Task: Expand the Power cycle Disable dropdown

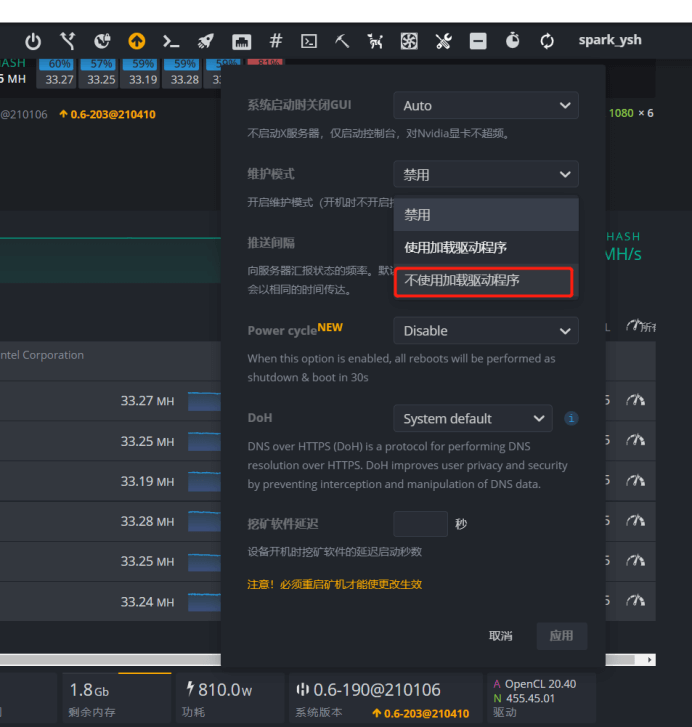Action: pyautogui.click(x=485, y=331)
